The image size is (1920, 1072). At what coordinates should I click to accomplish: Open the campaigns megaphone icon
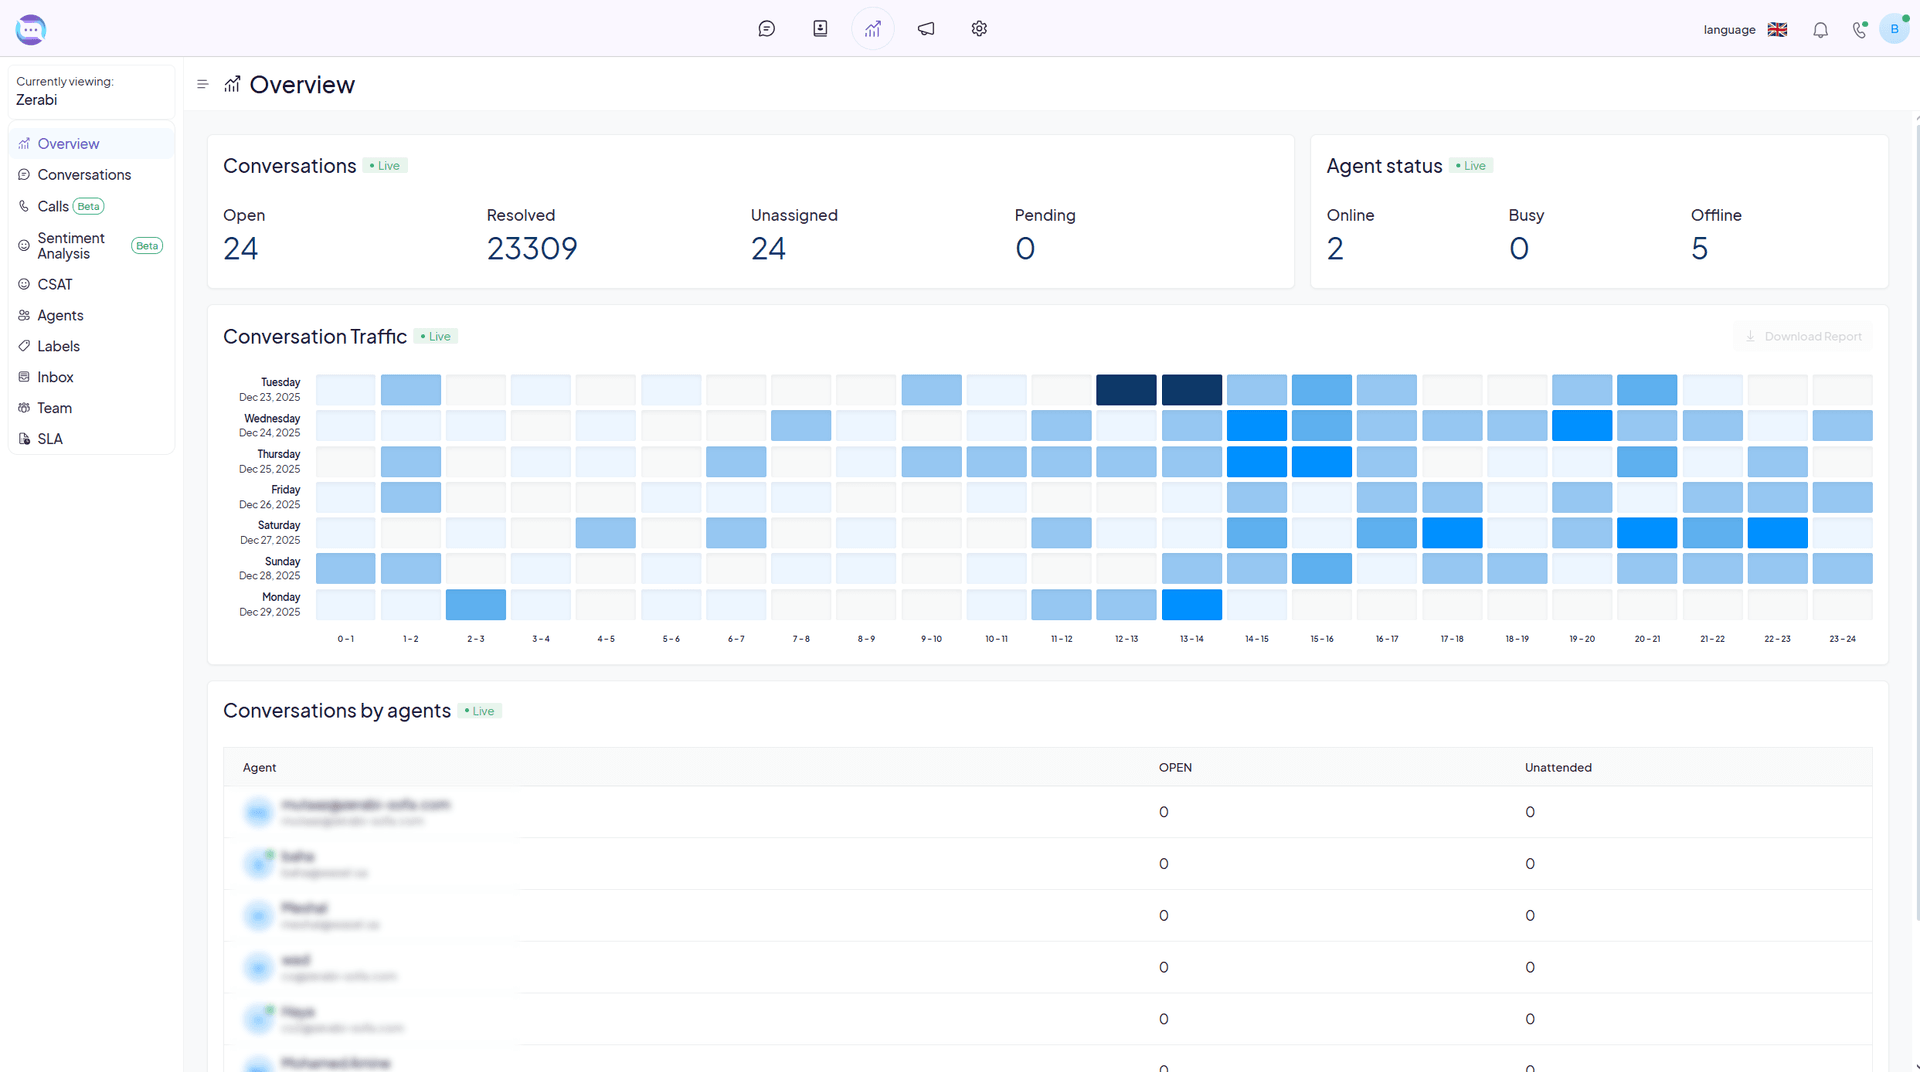(925, 29)
